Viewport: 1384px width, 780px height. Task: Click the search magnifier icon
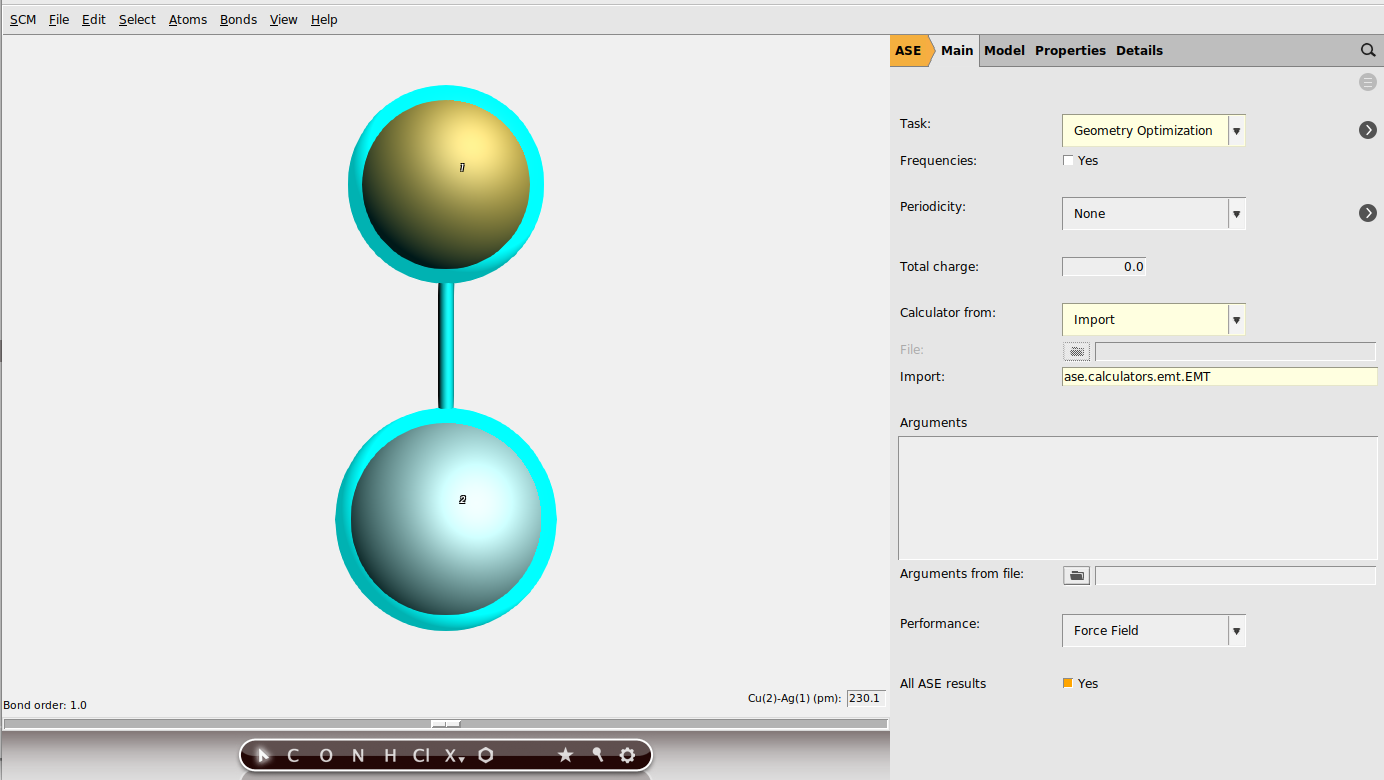tap(1368, 50)
